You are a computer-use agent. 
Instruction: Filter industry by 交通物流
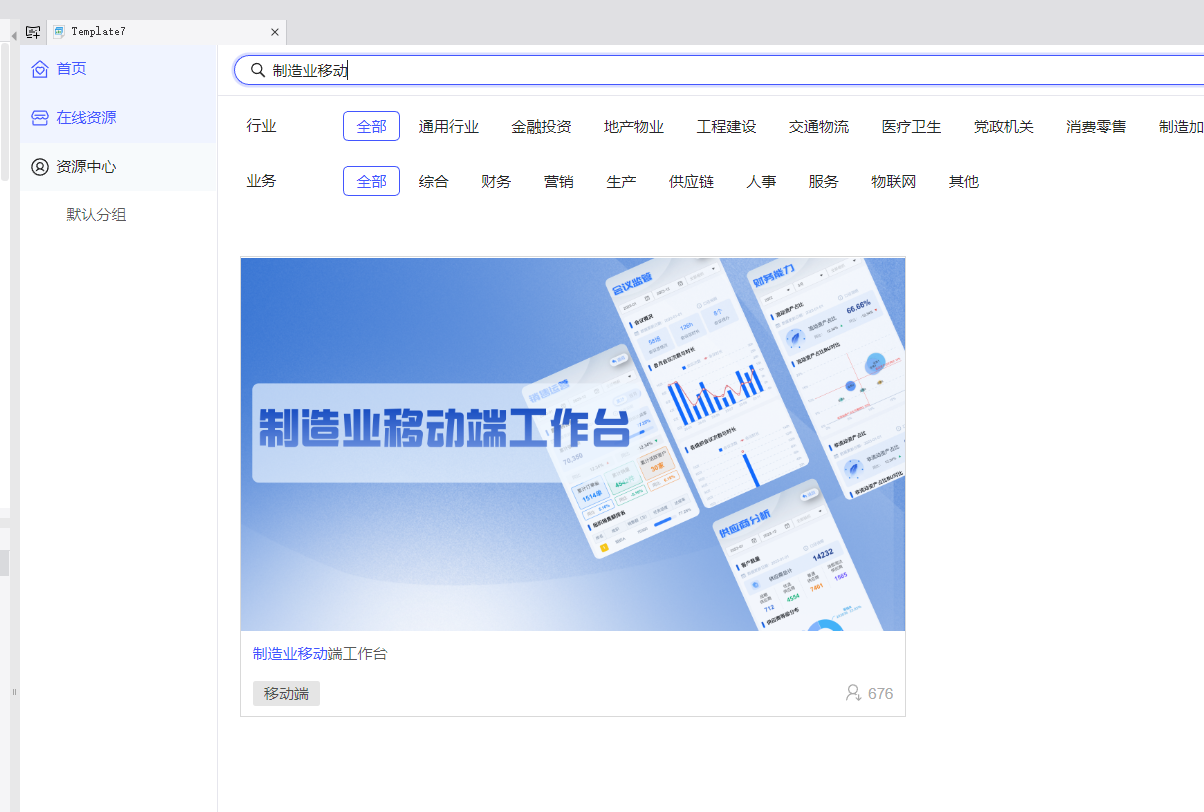pos(818,127)
